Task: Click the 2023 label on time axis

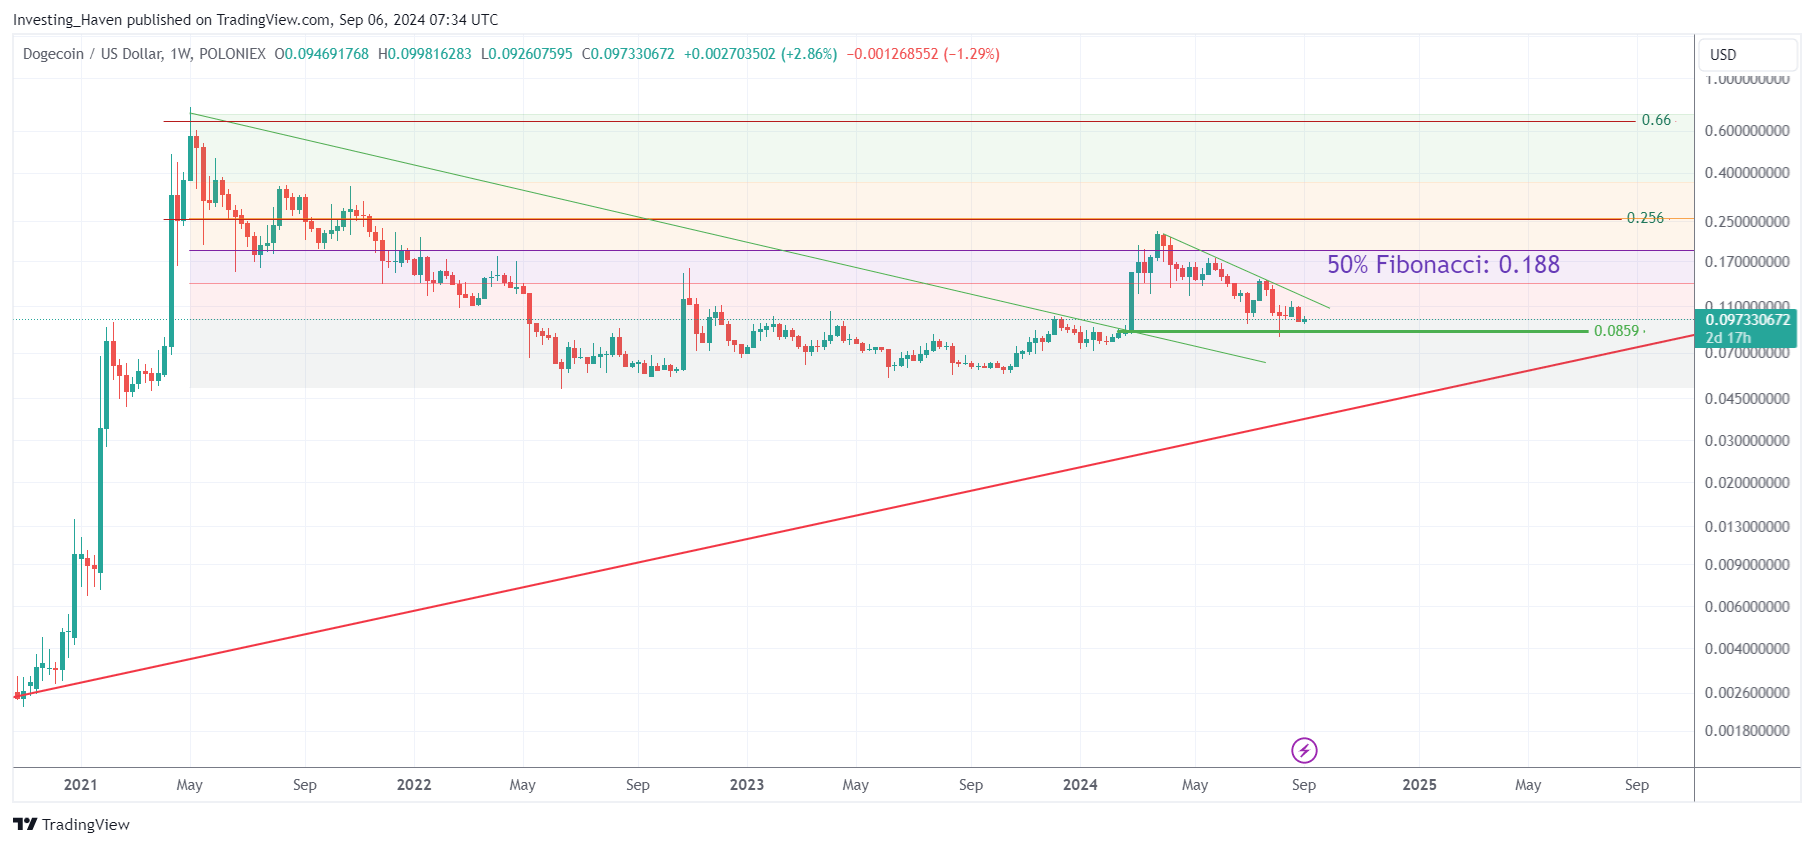Action: click(x=747, y=785)
